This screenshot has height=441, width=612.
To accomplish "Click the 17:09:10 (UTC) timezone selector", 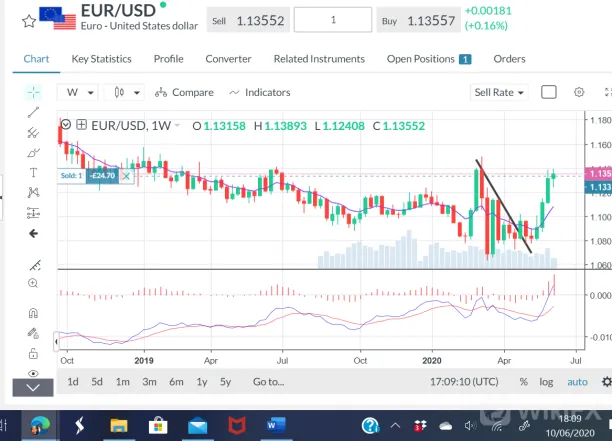I will coord(464,382).
